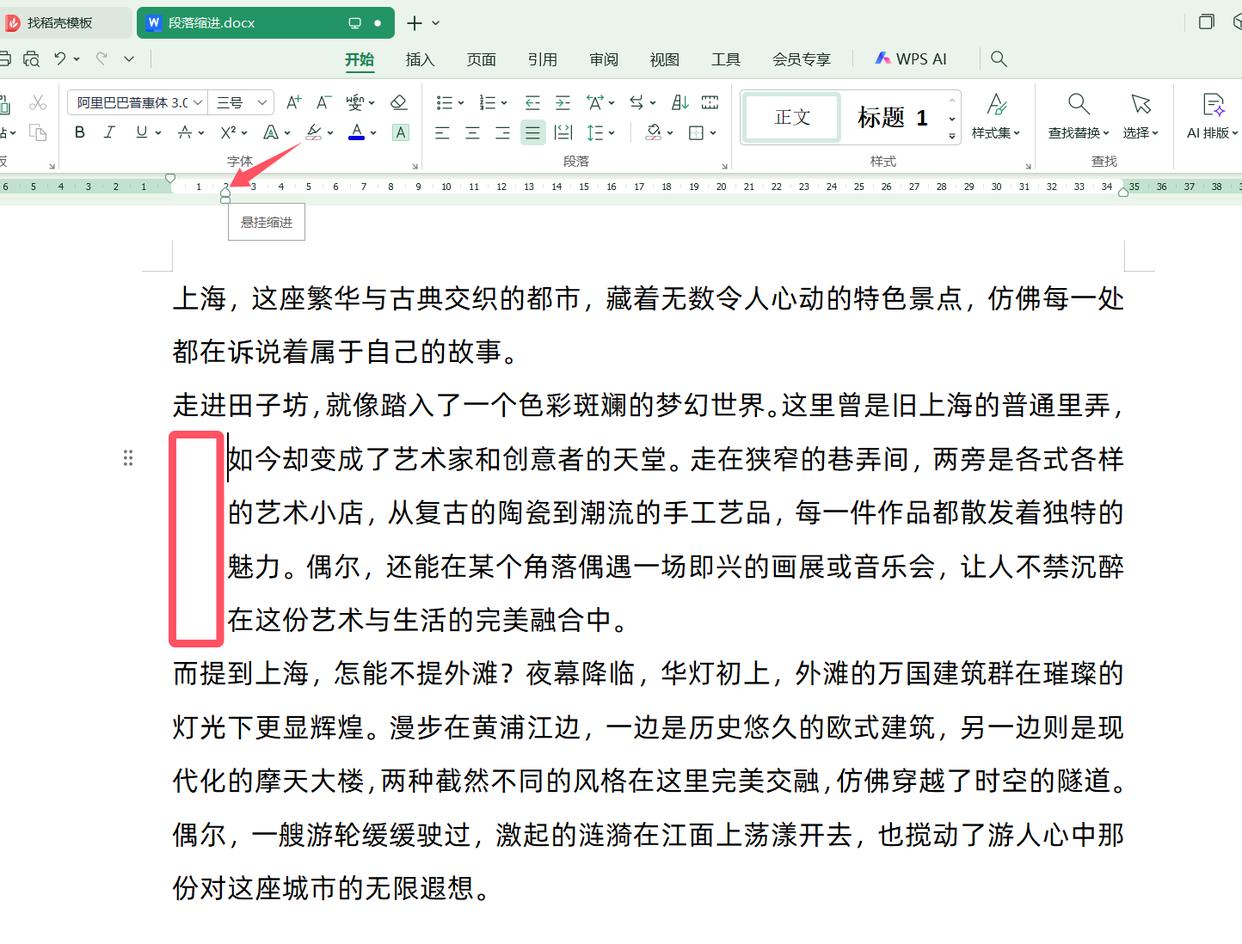
Task: Toggle strikethrough formatting
Action: pyautogui.click(x=185, y=132)
